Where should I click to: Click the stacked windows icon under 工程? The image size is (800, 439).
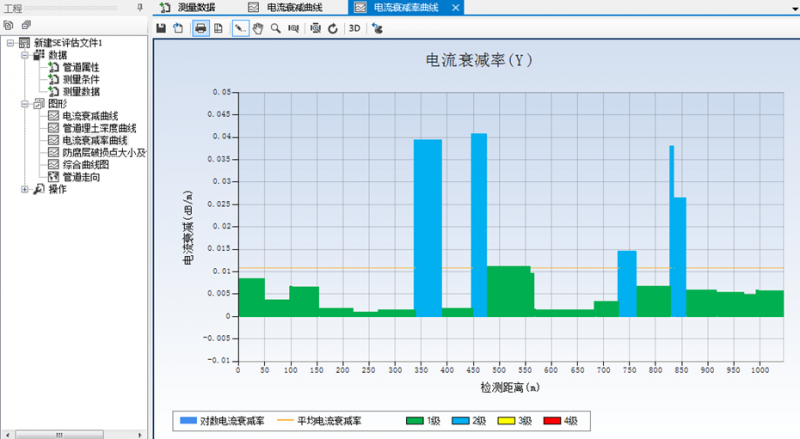point(26,25)
